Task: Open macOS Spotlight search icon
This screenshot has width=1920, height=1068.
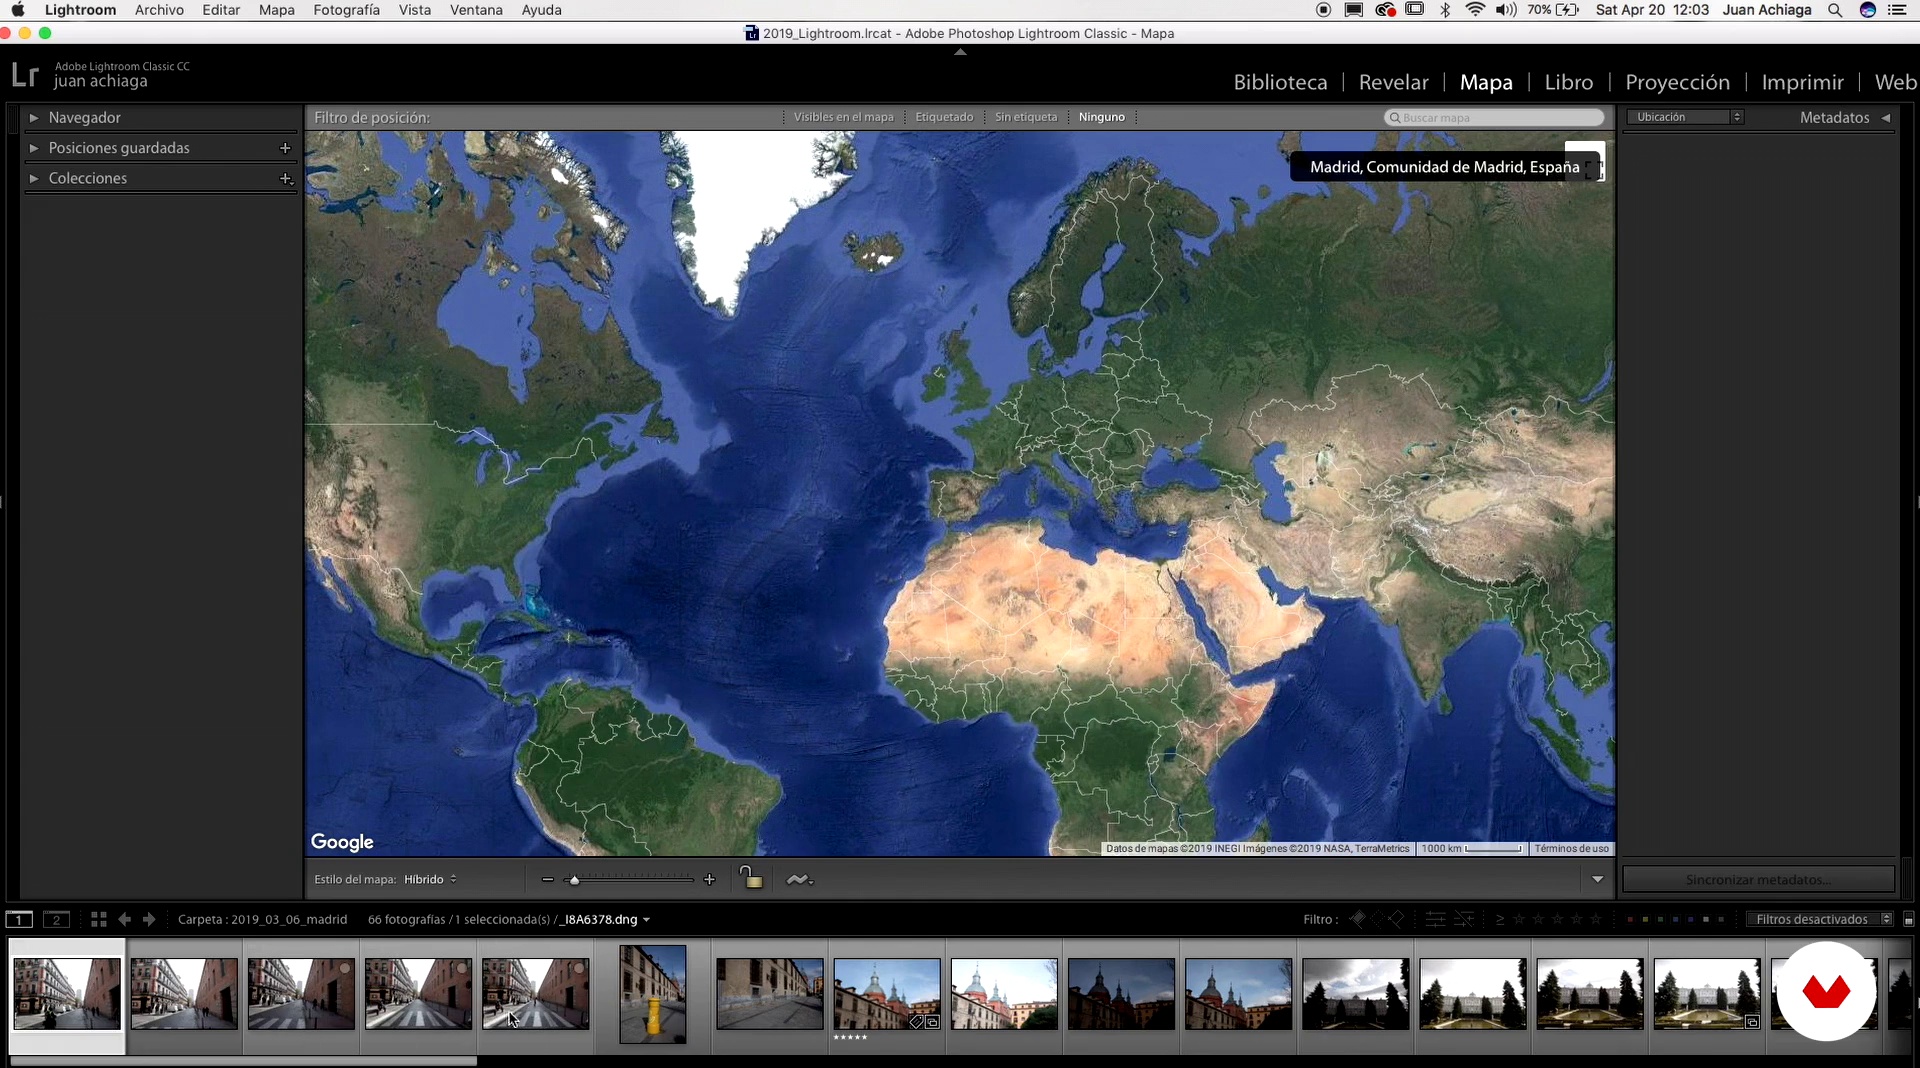Action: (x=1835, y=10)
